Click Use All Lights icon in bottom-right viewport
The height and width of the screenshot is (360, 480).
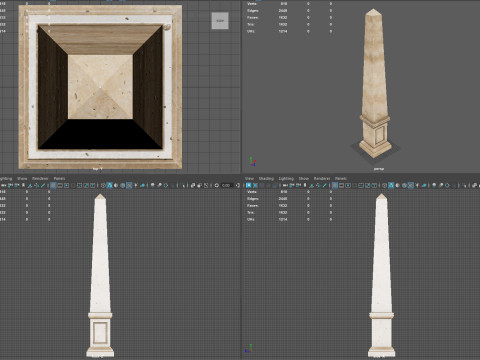tap(417, 185)
